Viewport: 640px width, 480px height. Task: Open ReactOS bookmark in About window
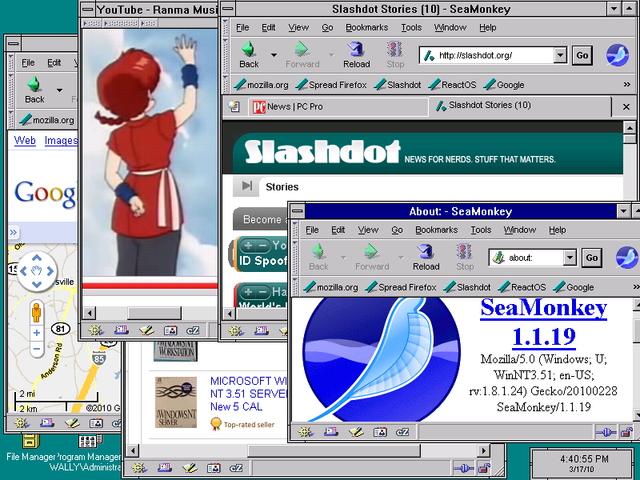[x=522, y=287]
